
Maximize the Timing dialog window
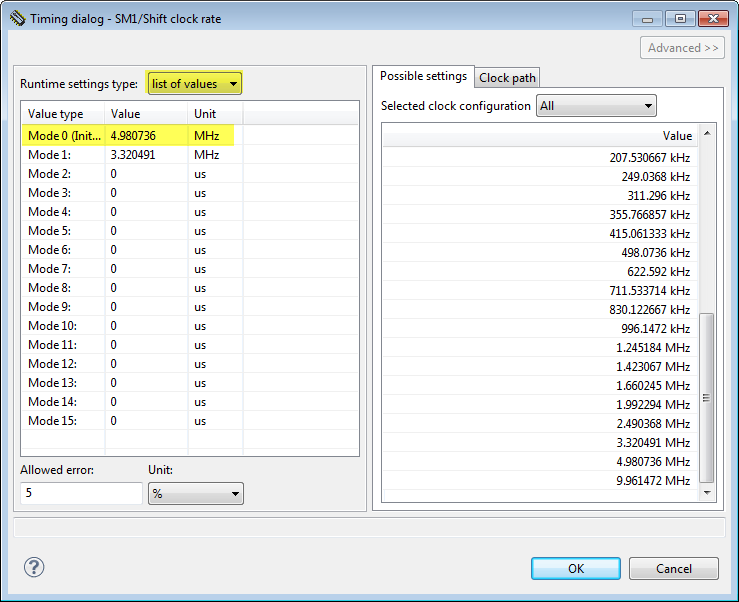coord(680,18)
